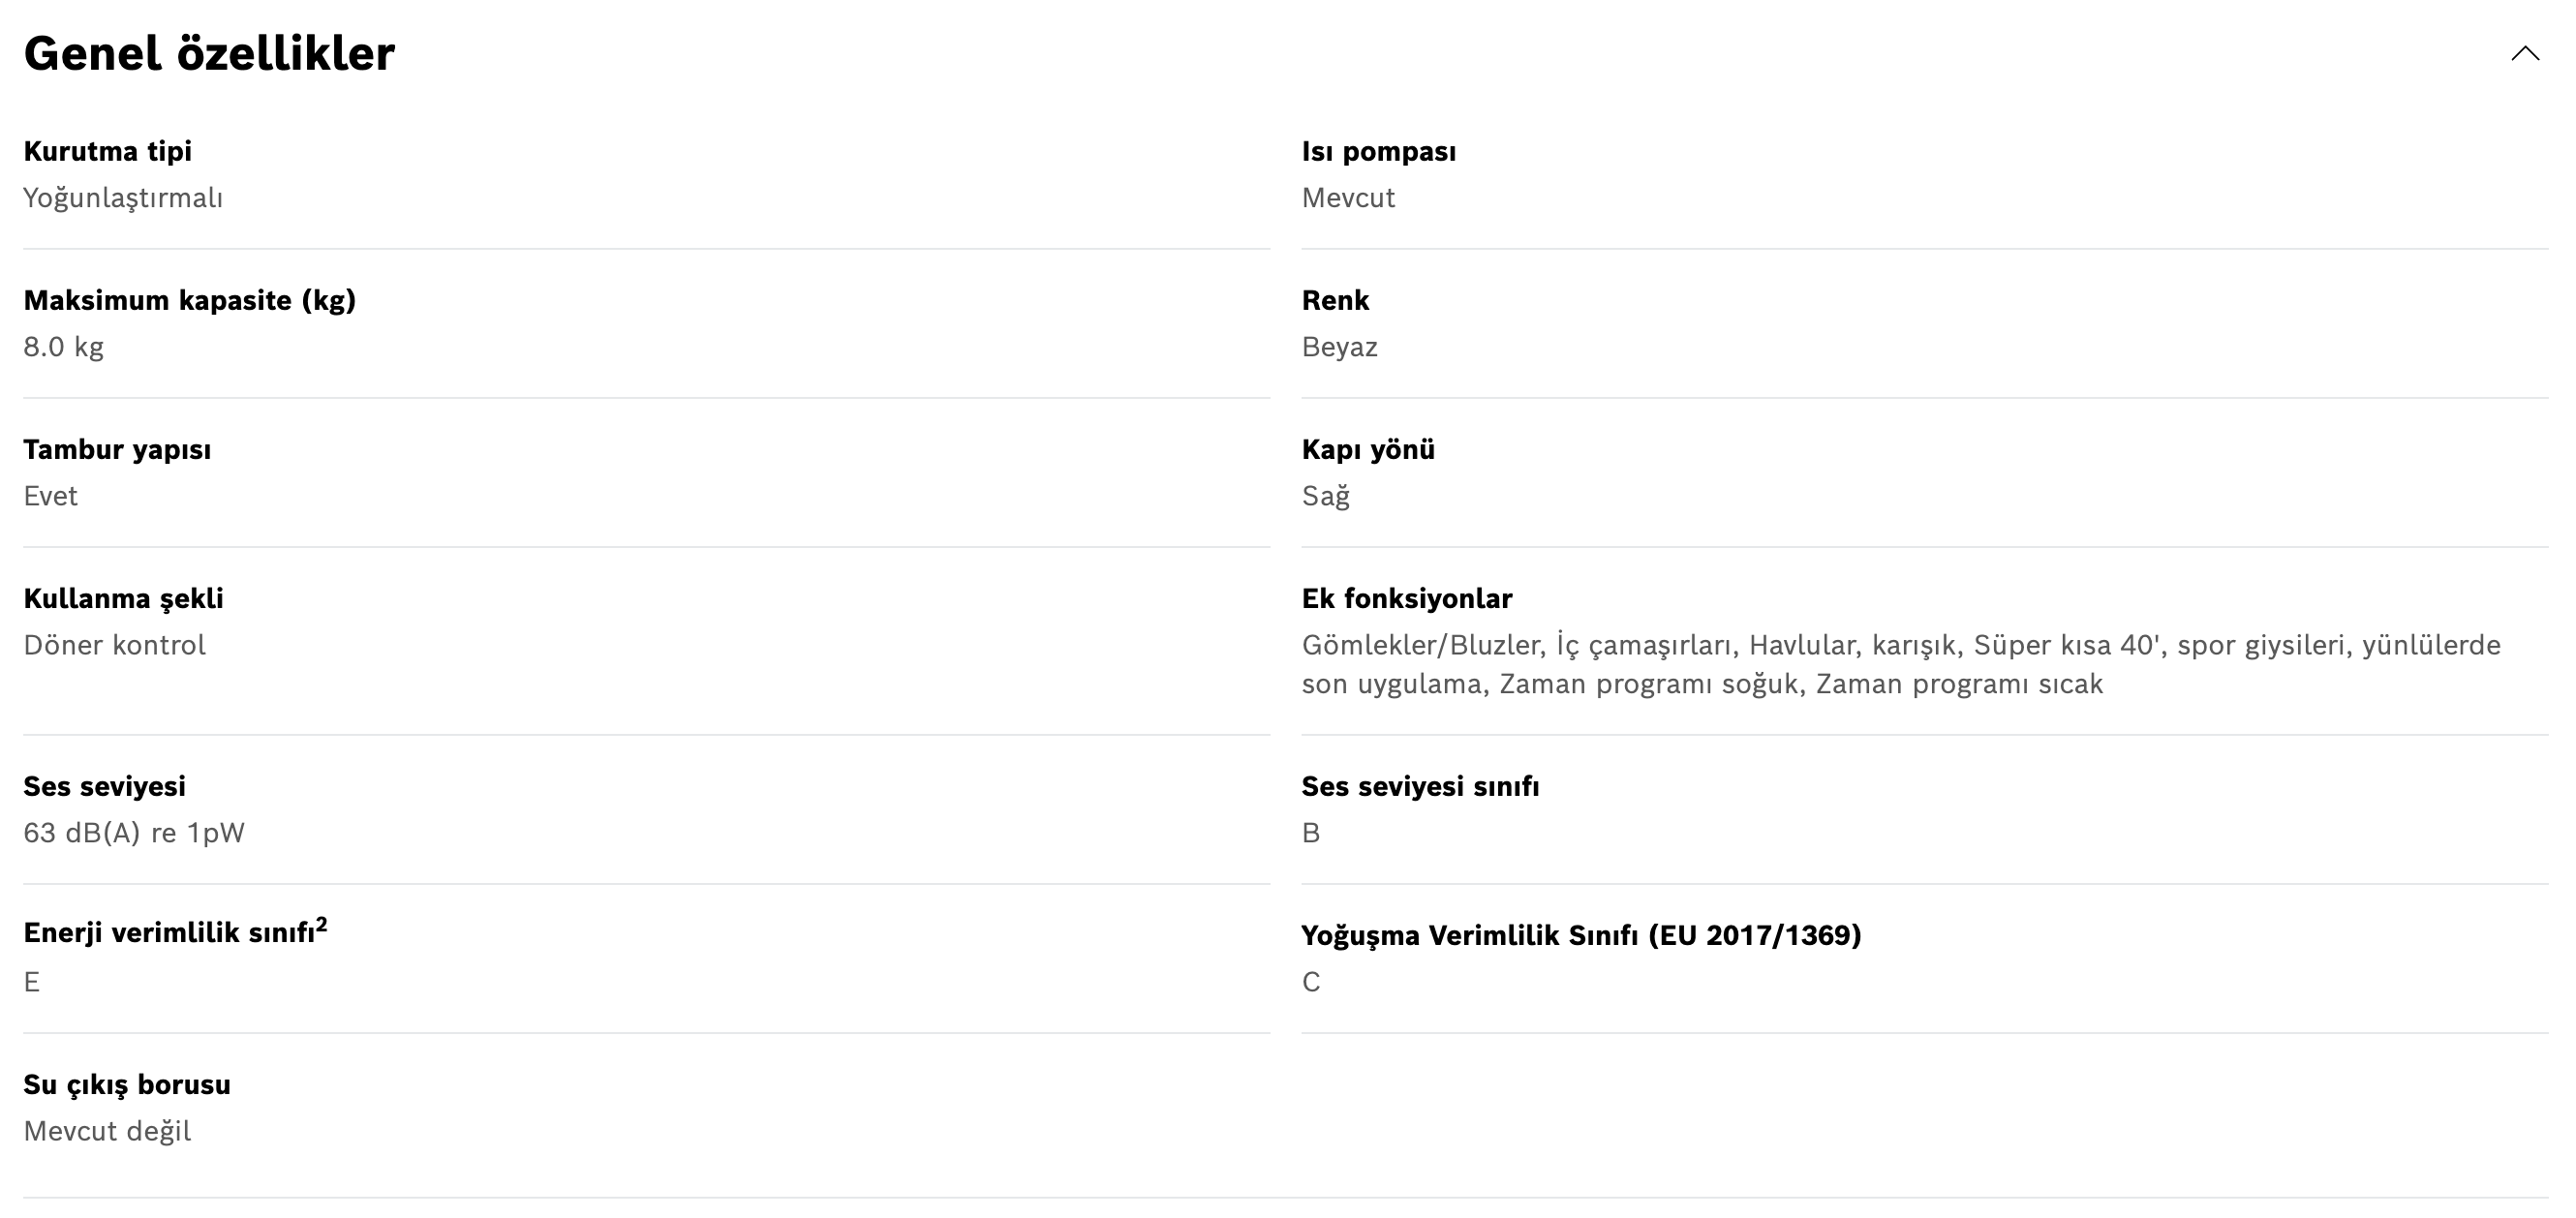The width and height of the screenshot is (2576, 1218).
Task: Click the Ek fonksiyonlar label
Action: coord(1406,599)
